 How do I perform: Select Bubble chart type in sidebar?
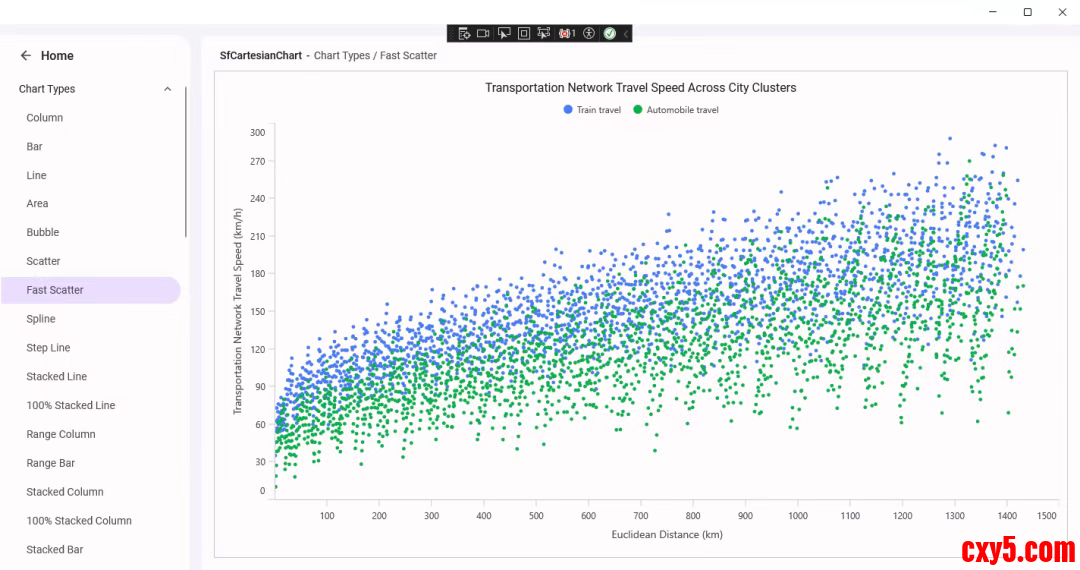pyautogui.click(x=43, y=232)
